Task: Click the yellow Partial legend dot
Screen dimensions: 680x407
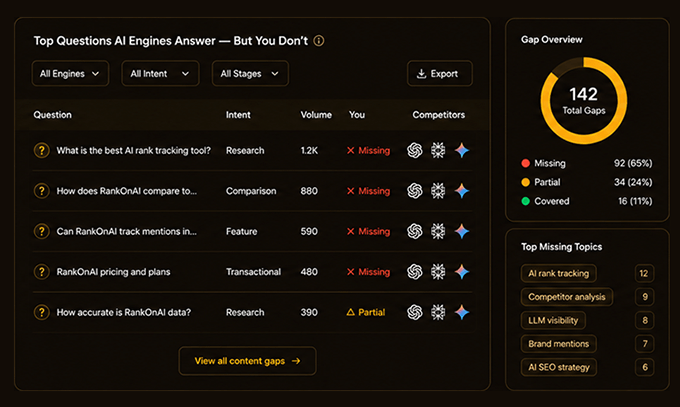Action: click(x=526, y=182)
